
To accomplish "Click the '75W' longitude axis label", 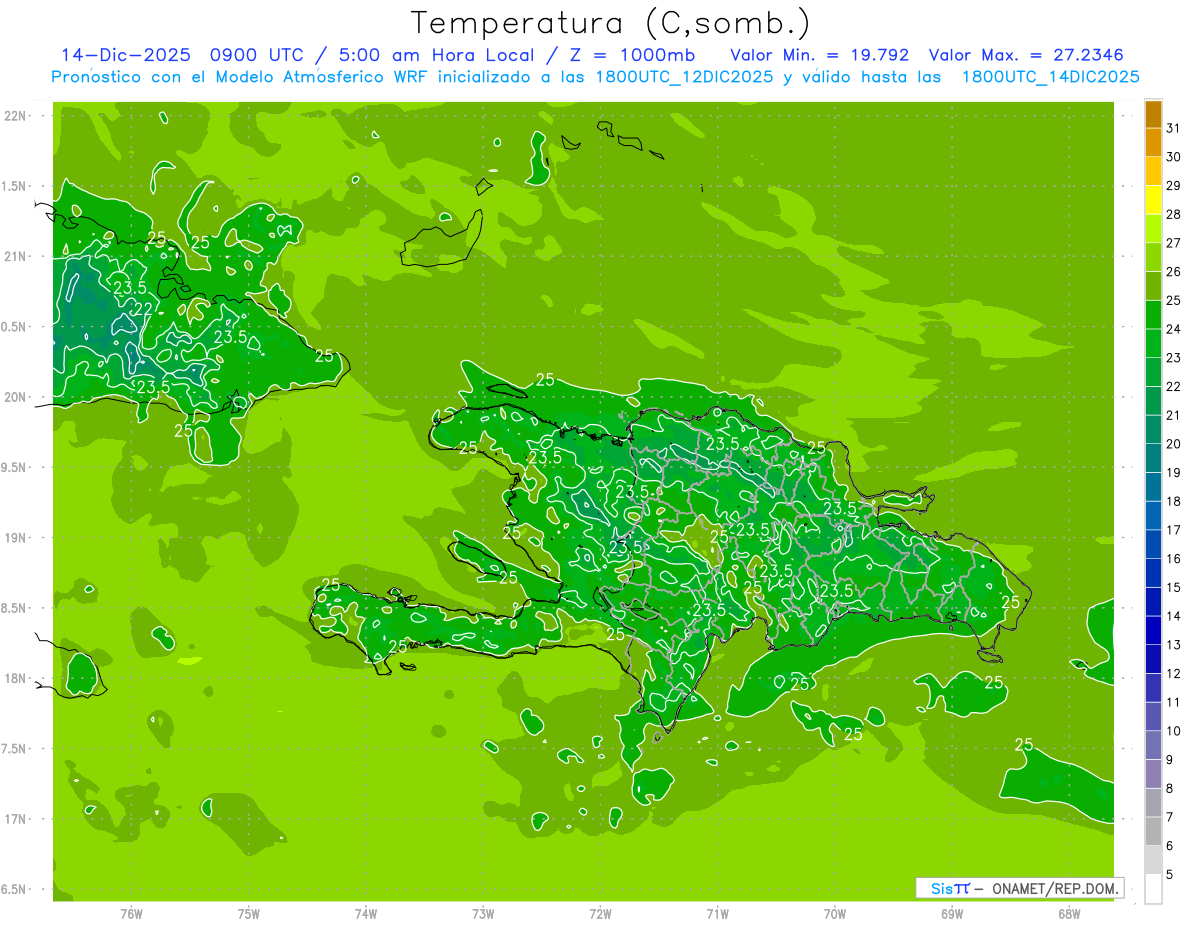I will (x=249, y=913).
